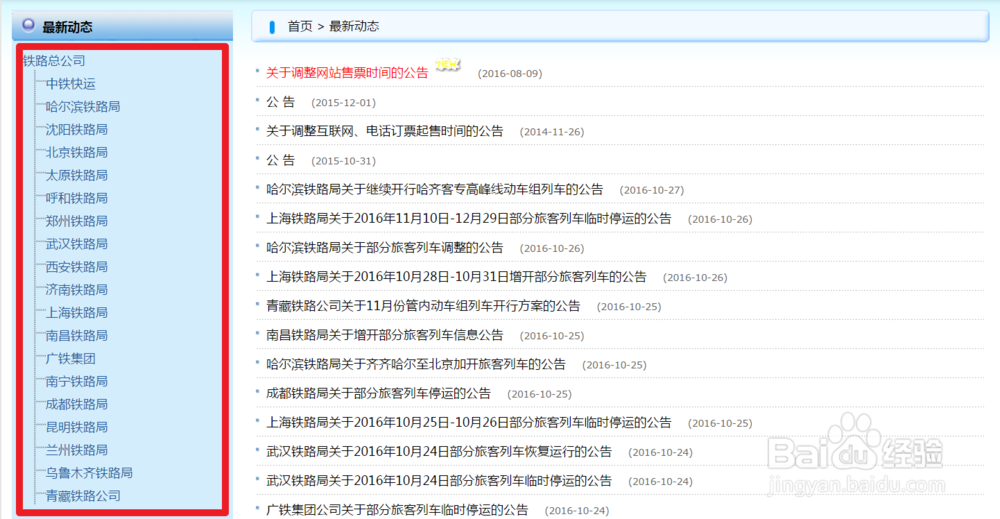The image size is (1000, 519).
Task: Select 郑州铁路局 in the sidebar
Action: click(x=77, y=221)
